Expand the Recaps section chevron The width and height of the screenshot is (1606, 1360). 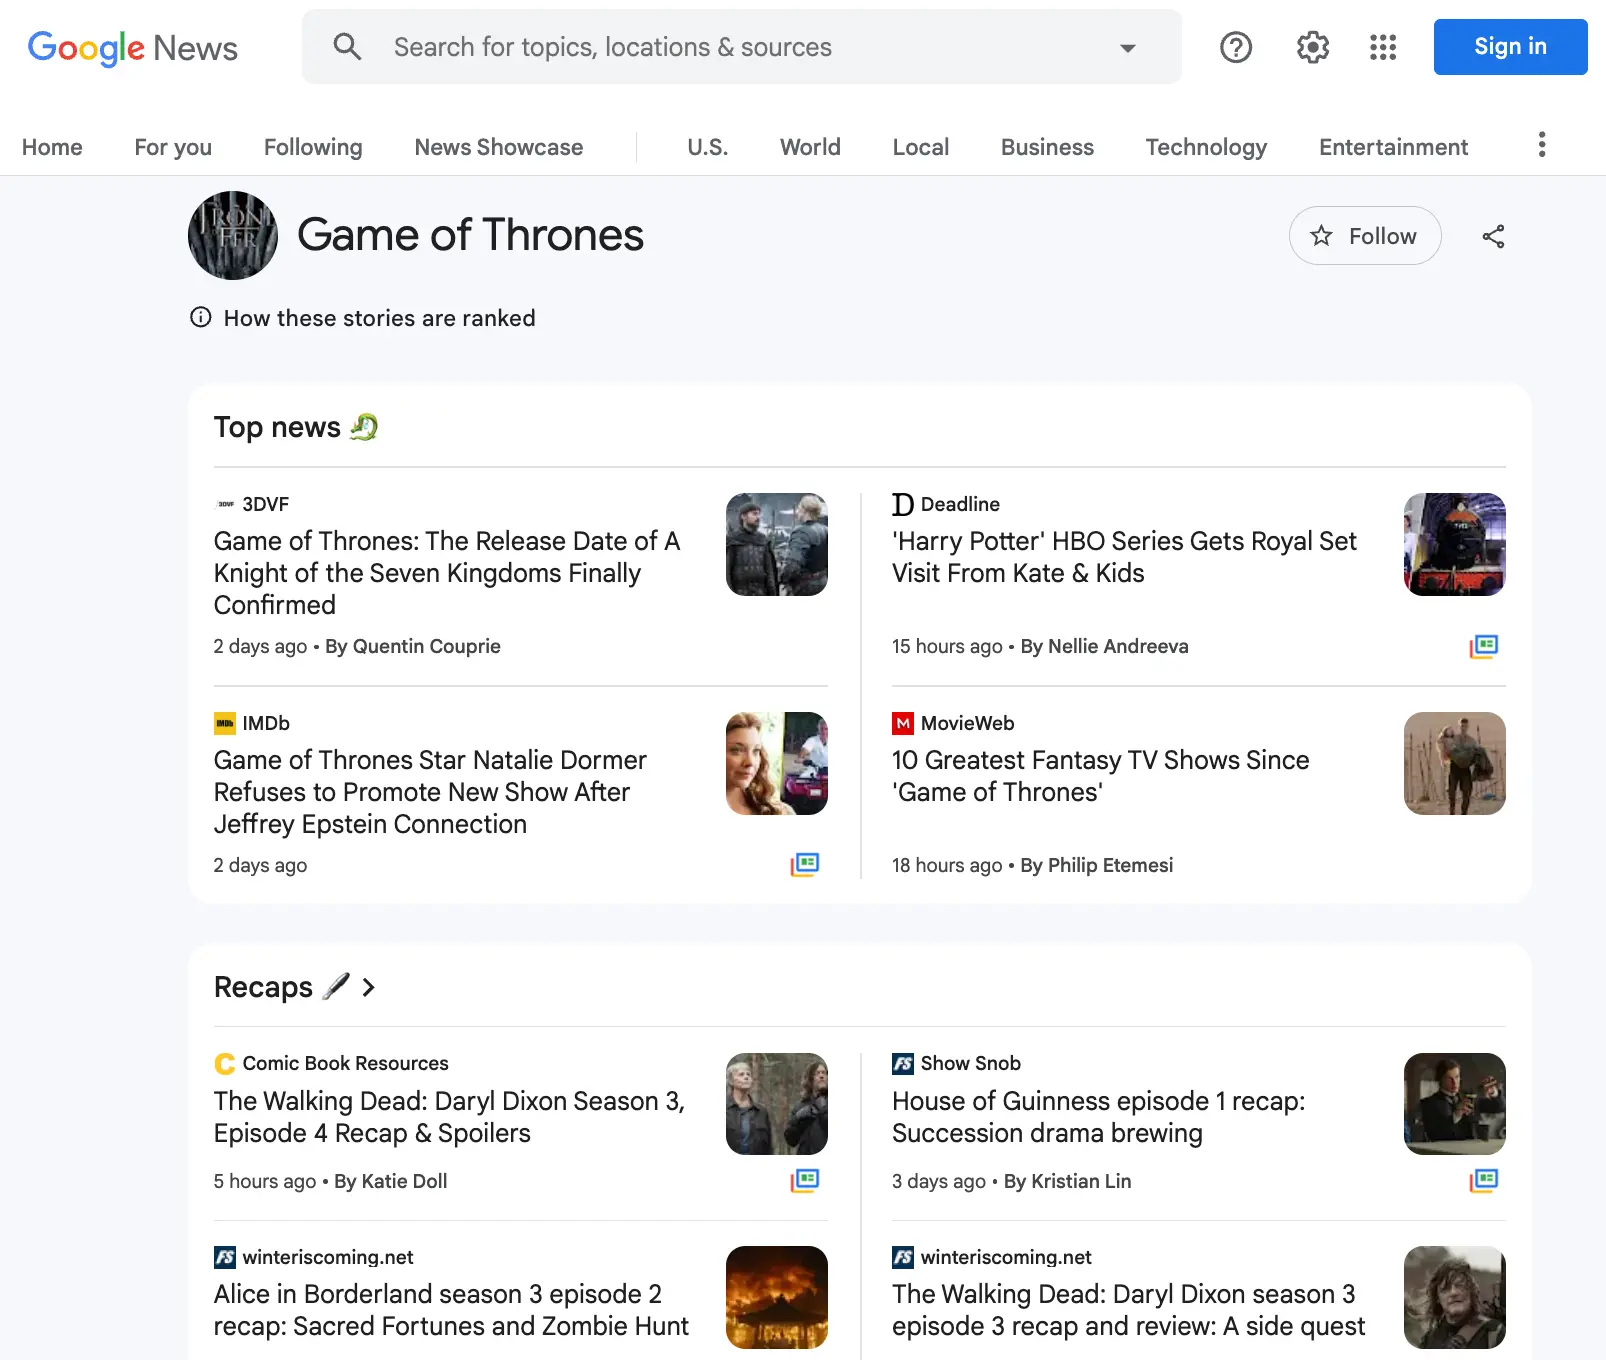pos(369,987)
